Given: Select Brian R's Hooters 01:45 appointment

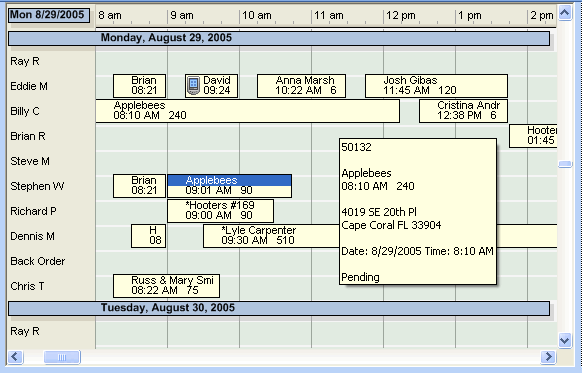Looking at the screenshot, I should 533,136.
